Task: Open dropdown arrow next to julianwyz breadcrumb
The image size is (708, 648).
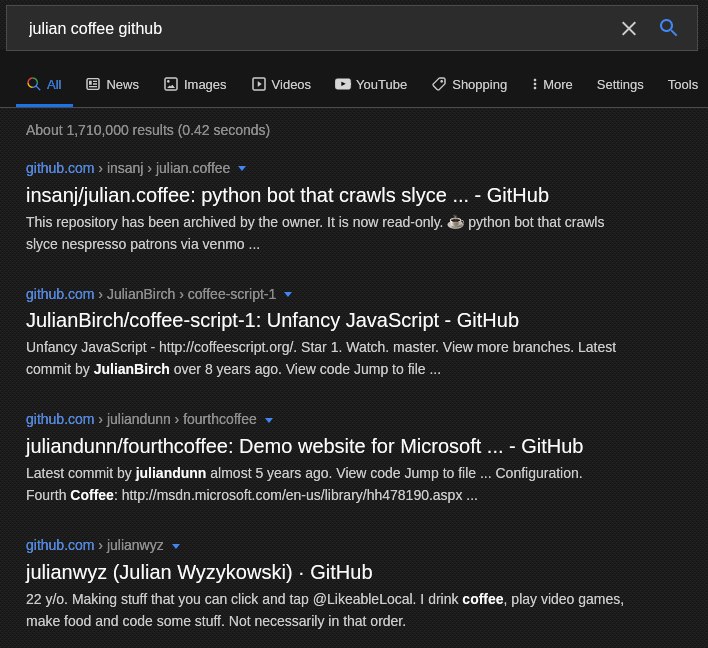Action: click(x=176, y=546)
